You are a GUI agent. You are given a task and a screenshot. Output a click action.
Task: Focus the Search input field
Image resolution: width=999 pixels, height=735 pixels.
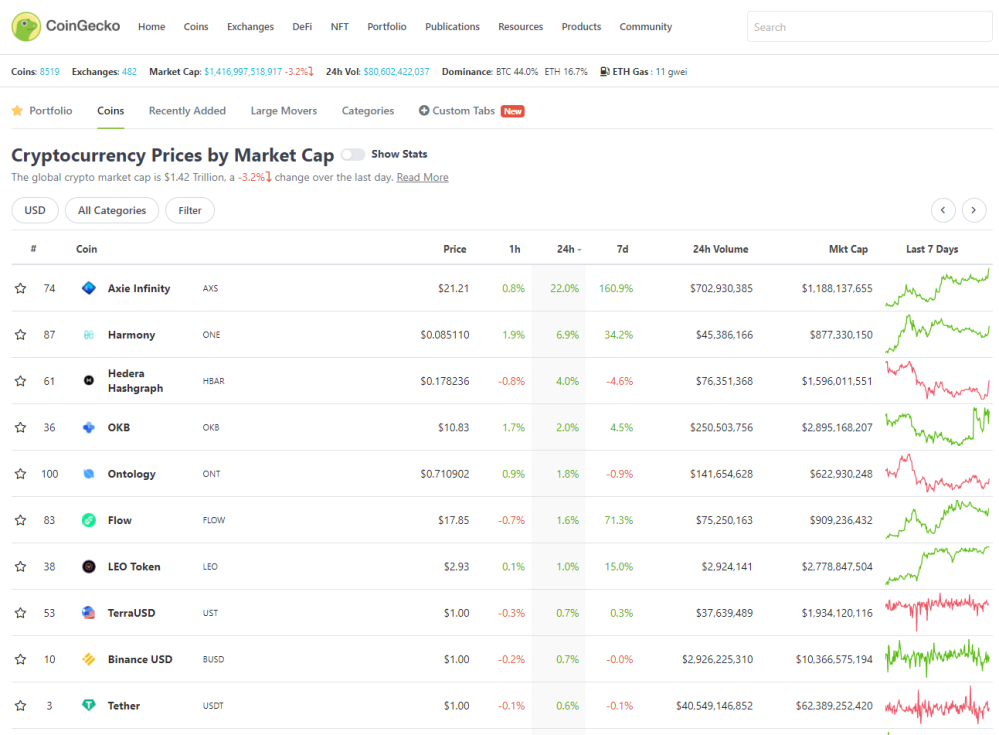point(869,27)
